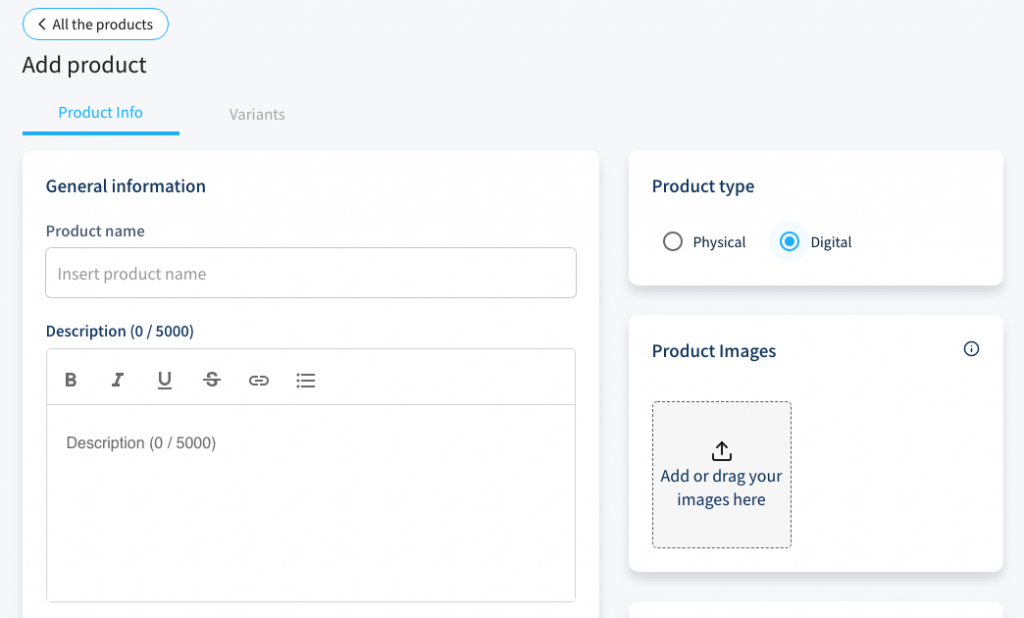Click the Add product heading
The image size is (1024, 618).
click(x=84, y=65)
